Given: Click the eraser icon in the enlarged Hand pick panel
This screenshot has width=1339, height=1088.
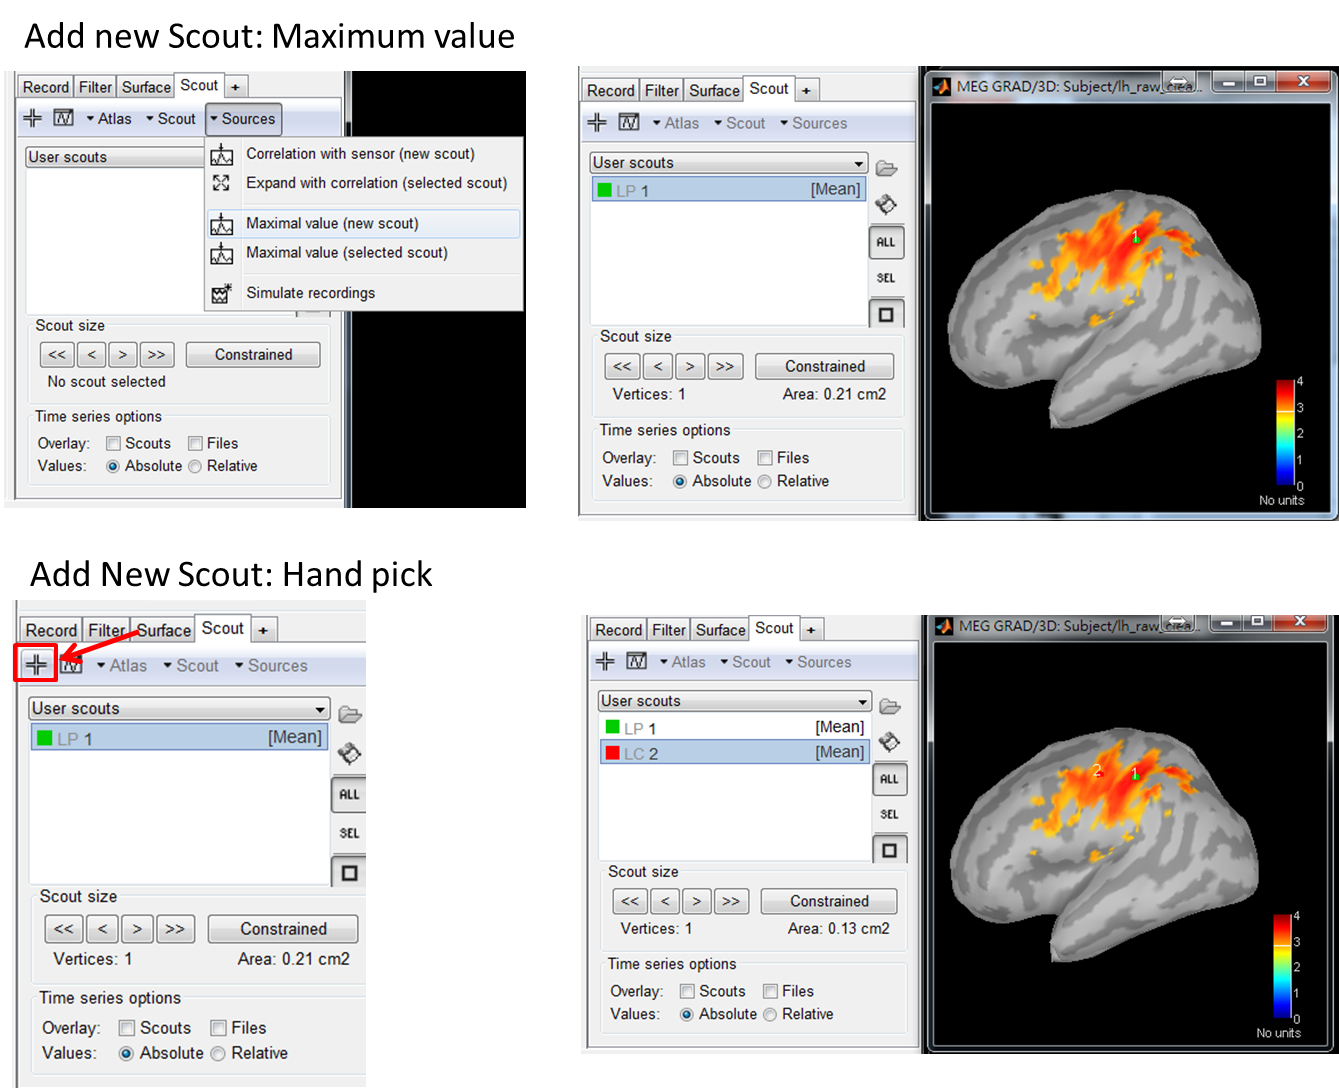Looking at the screenshot, I should 349,753.
